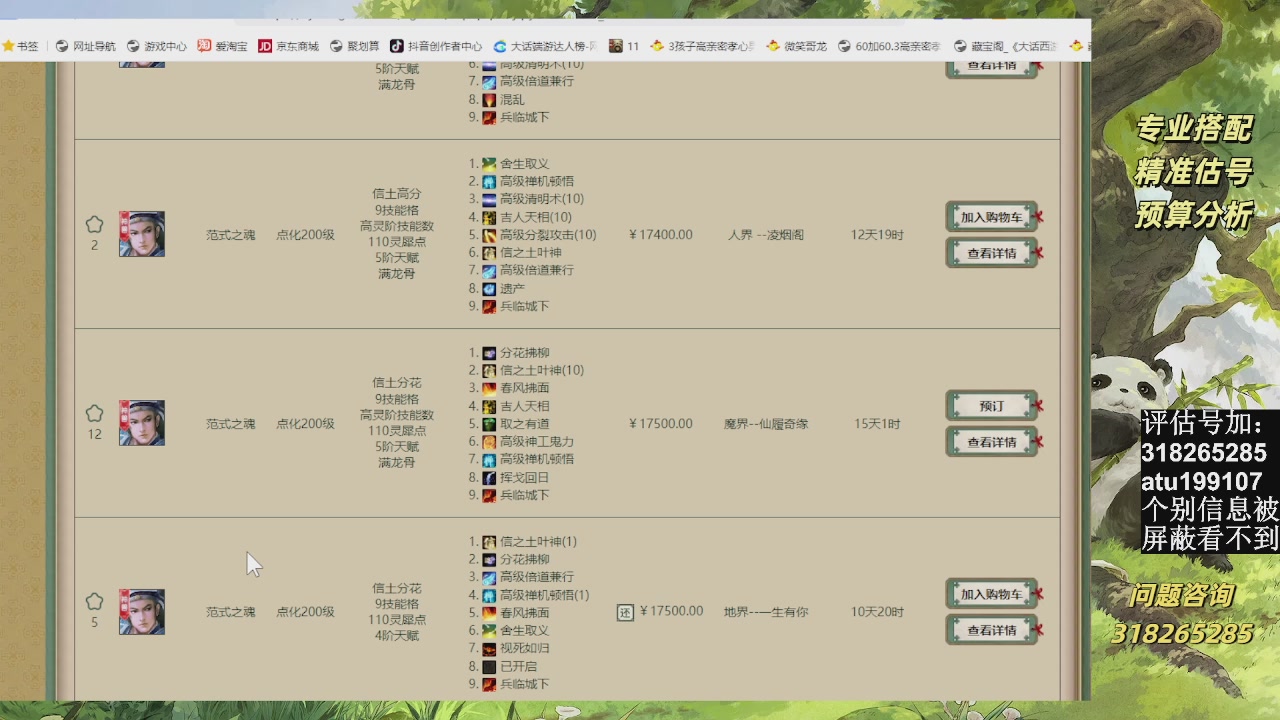Click the 混乱 skill icon
The height and width of the screenshot is (720, 1280).
[489, 100]
